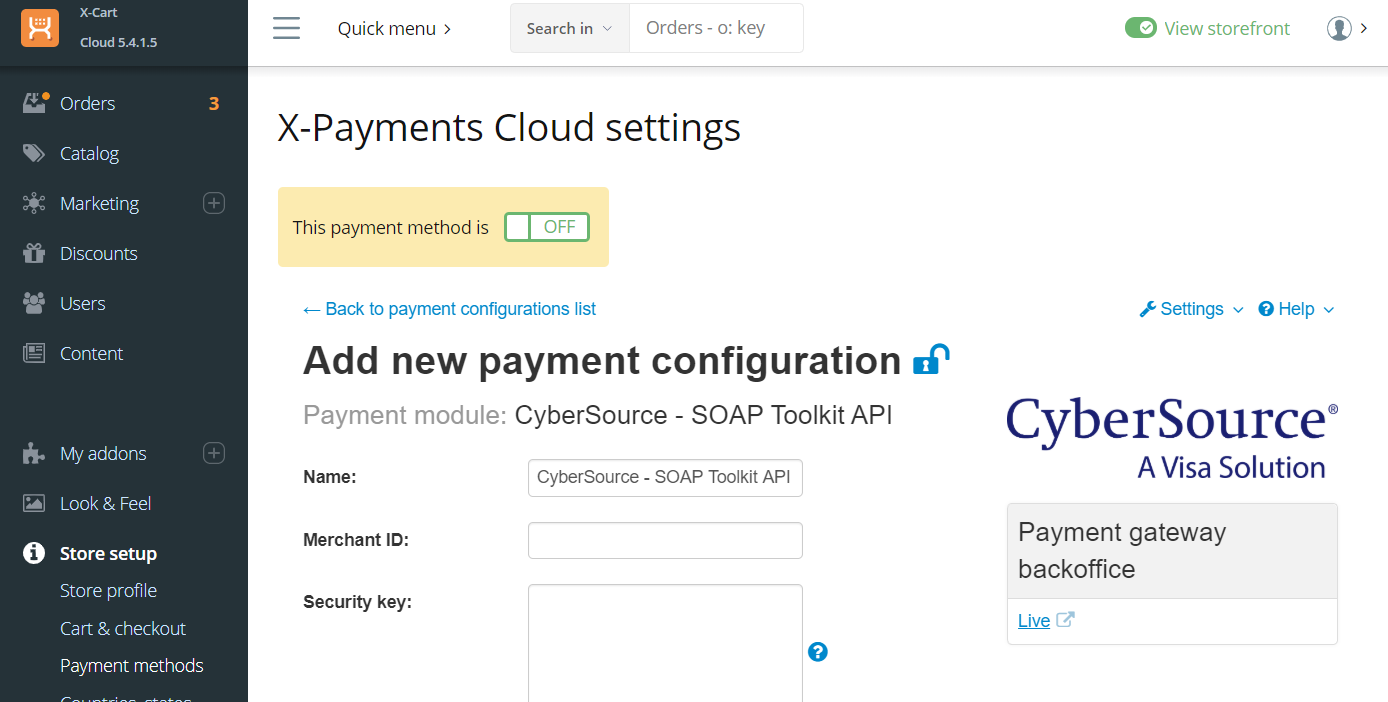Open Payment methods submenu item
Viewport: 1388px width, 702px height.
pos(132,665)
